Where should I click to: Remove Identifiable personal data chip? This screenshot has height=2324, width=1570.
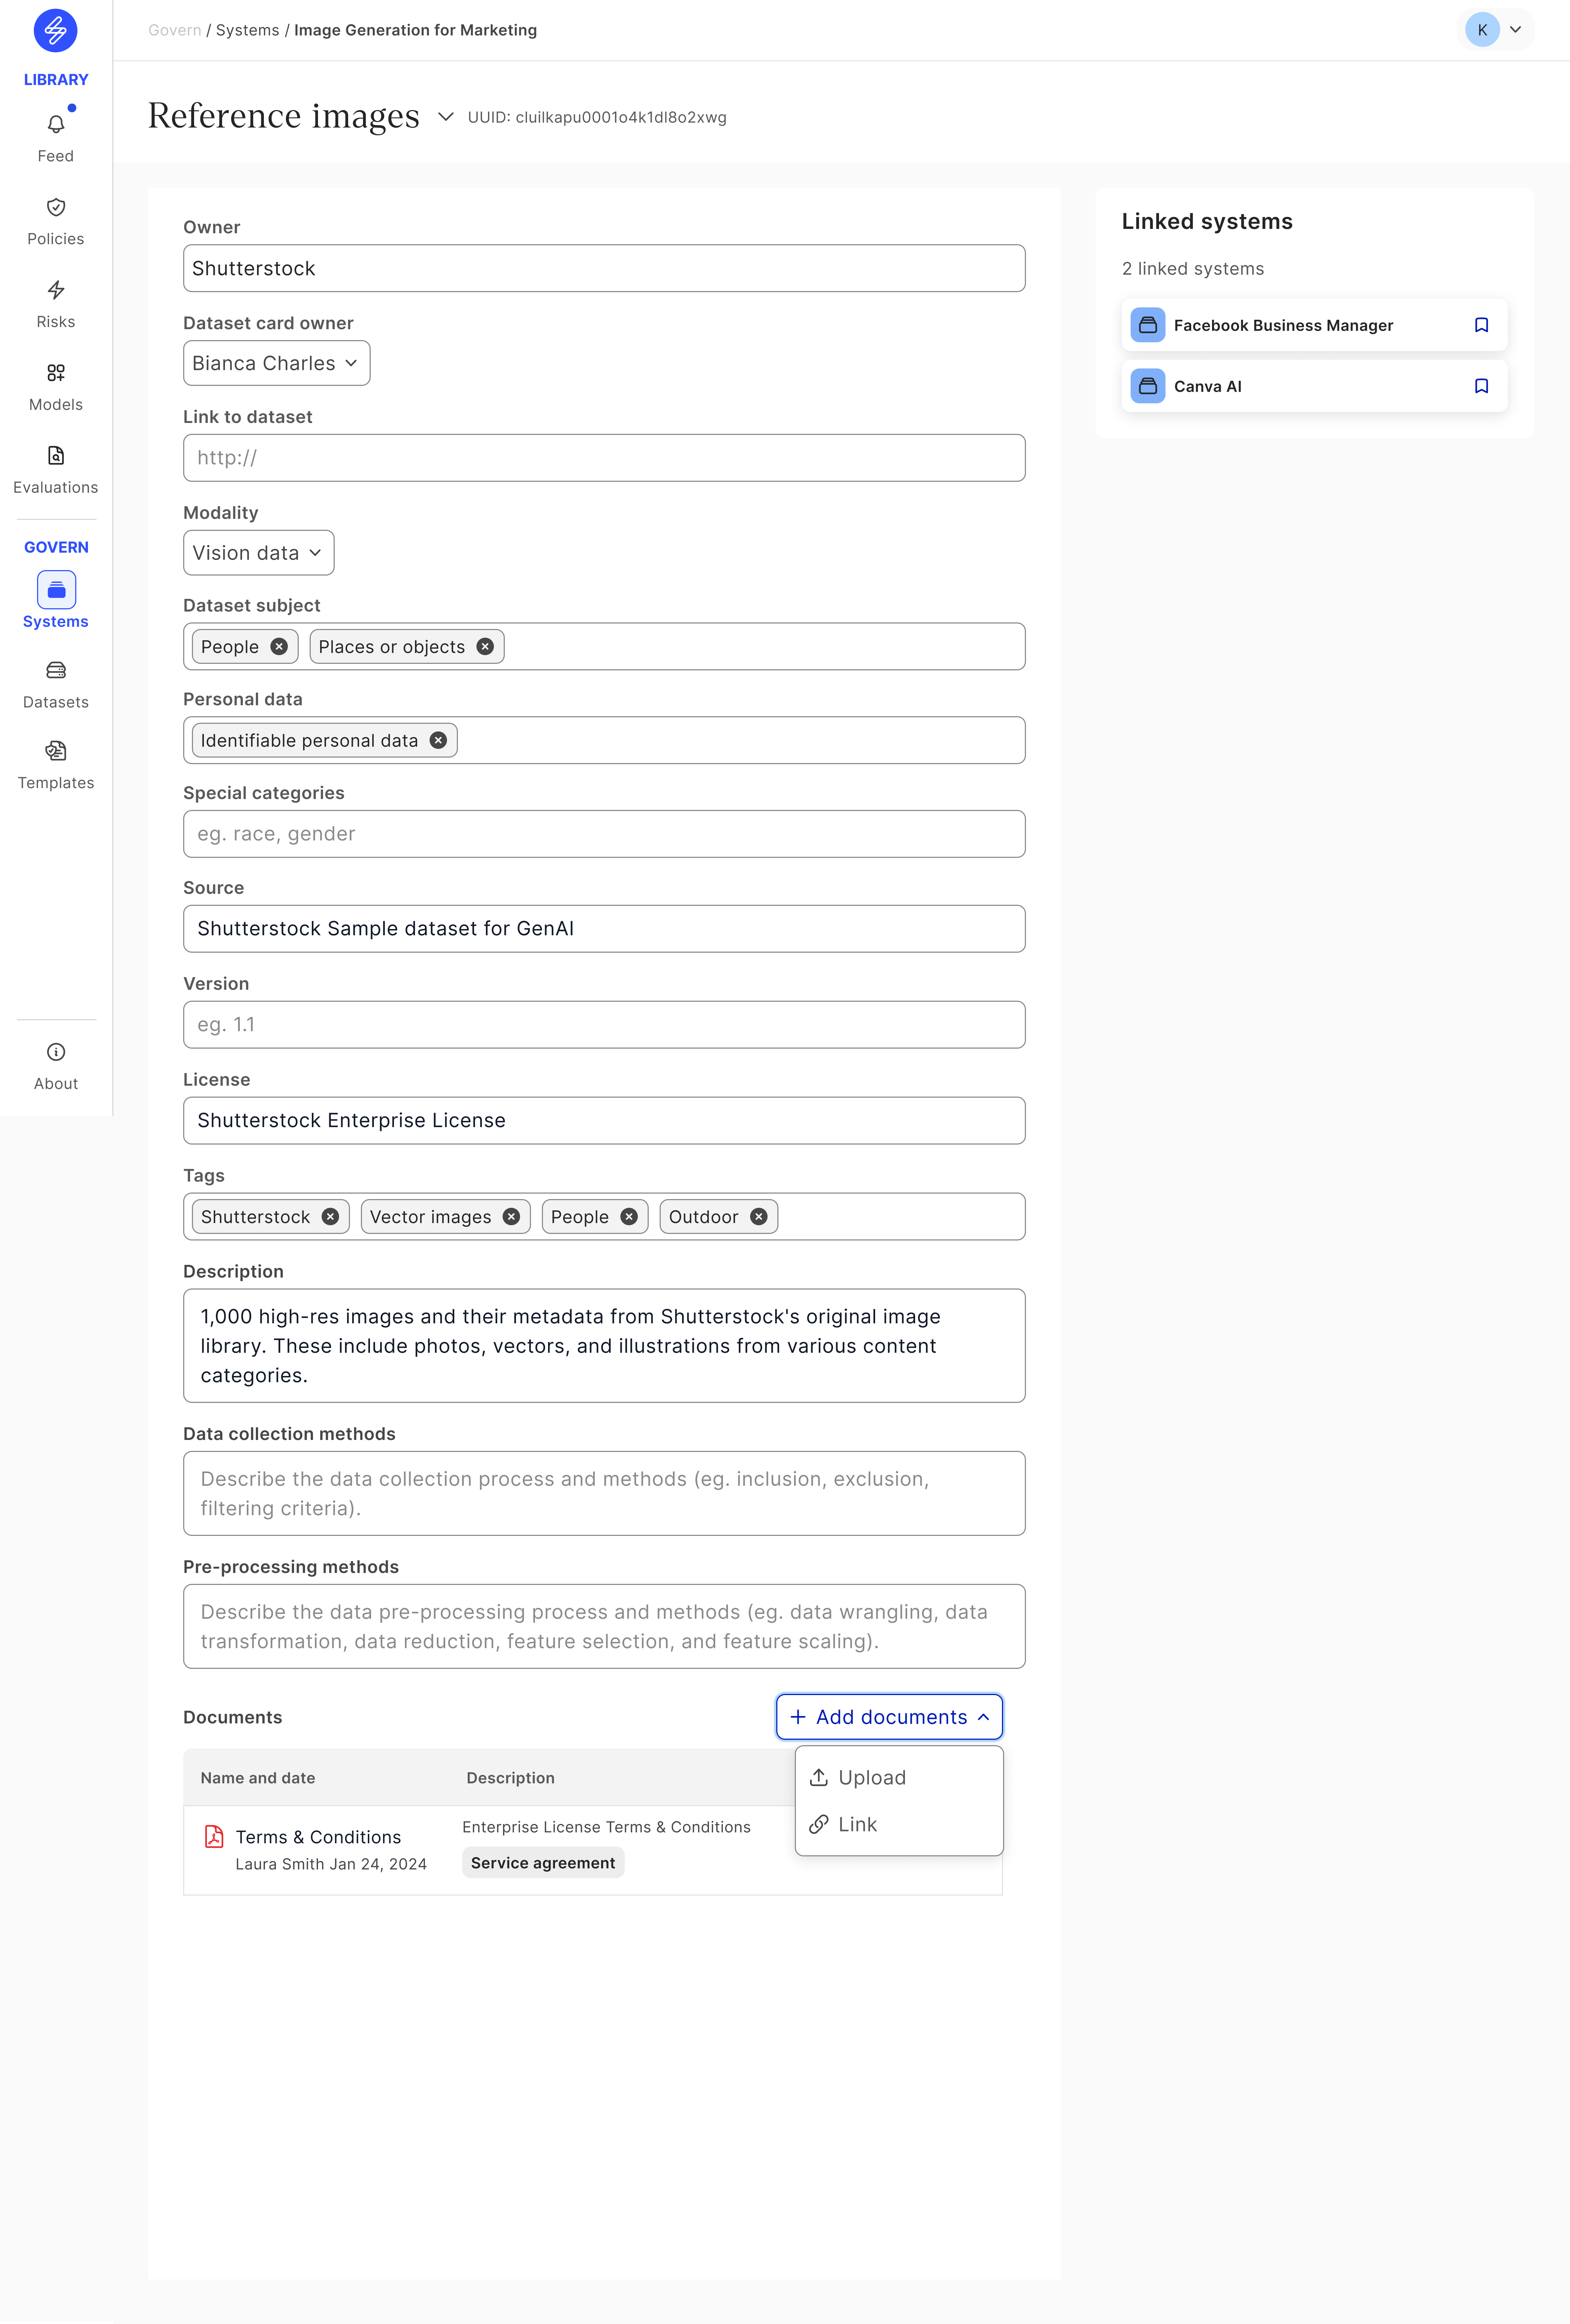(x=438, y=740)
